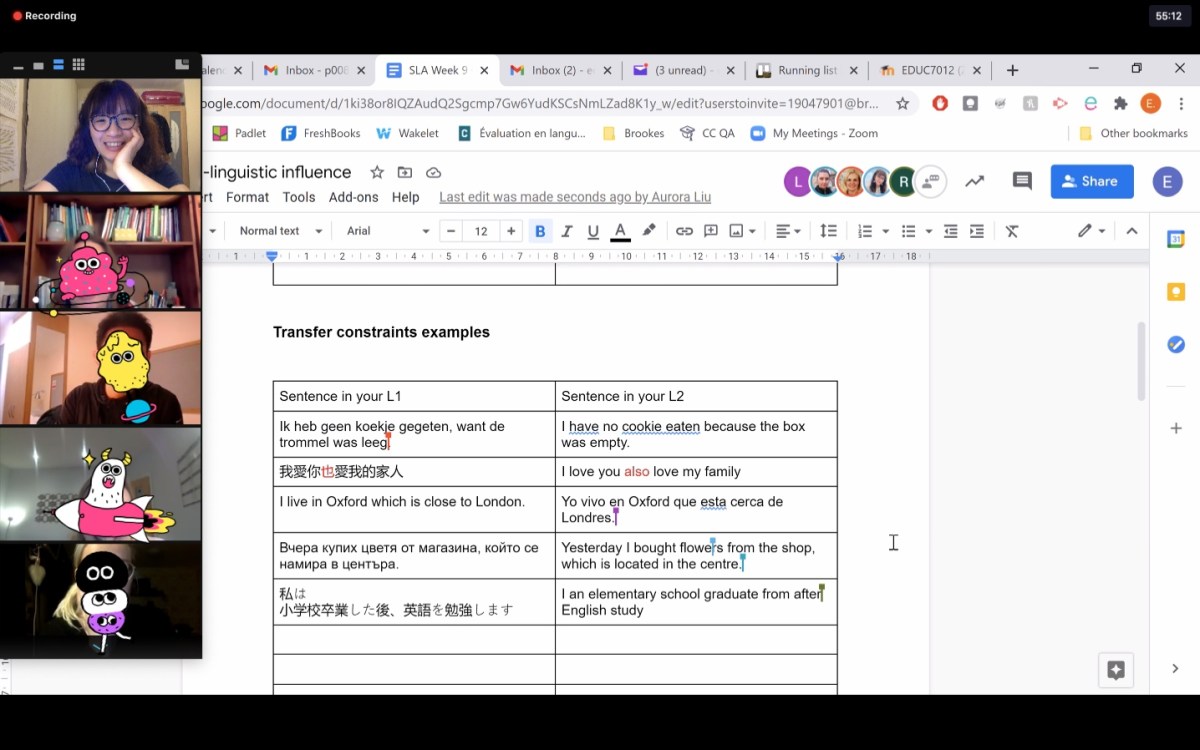Open the insert link tool

click(684, 230)
